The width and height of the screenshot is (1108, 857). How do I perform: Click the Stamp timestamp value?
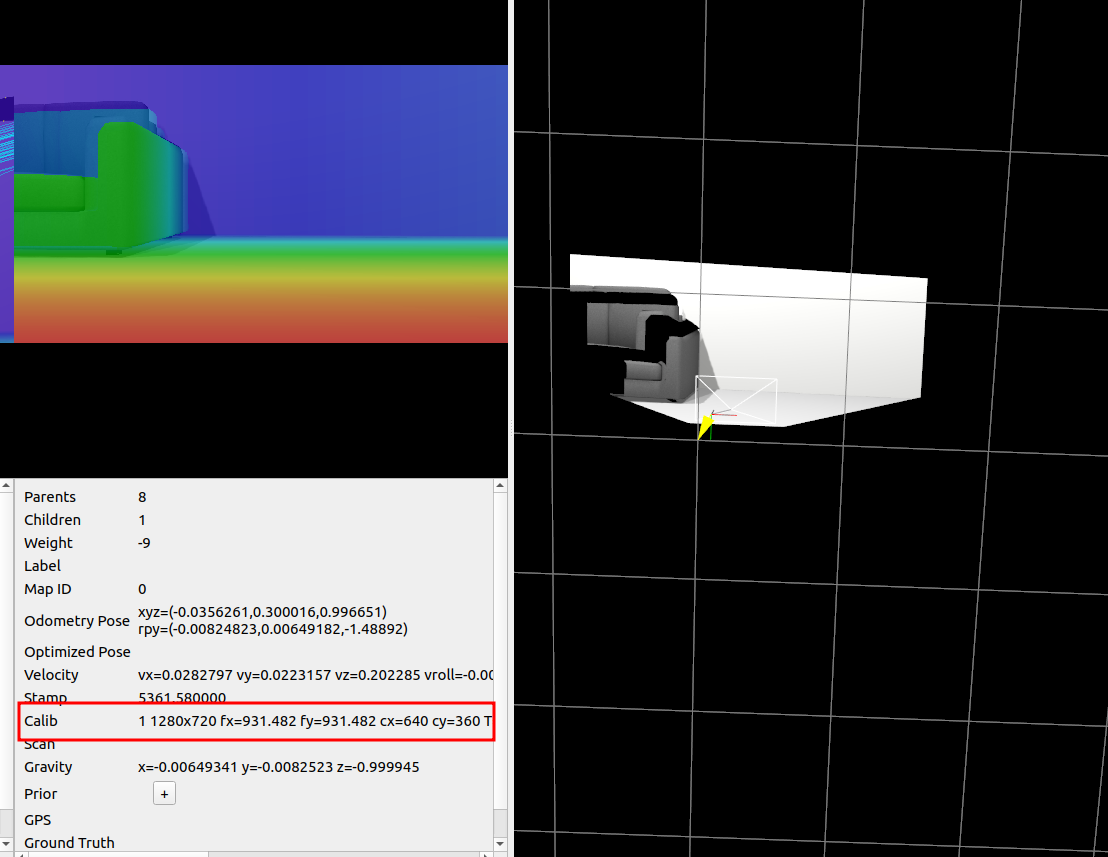coord(181,698)
